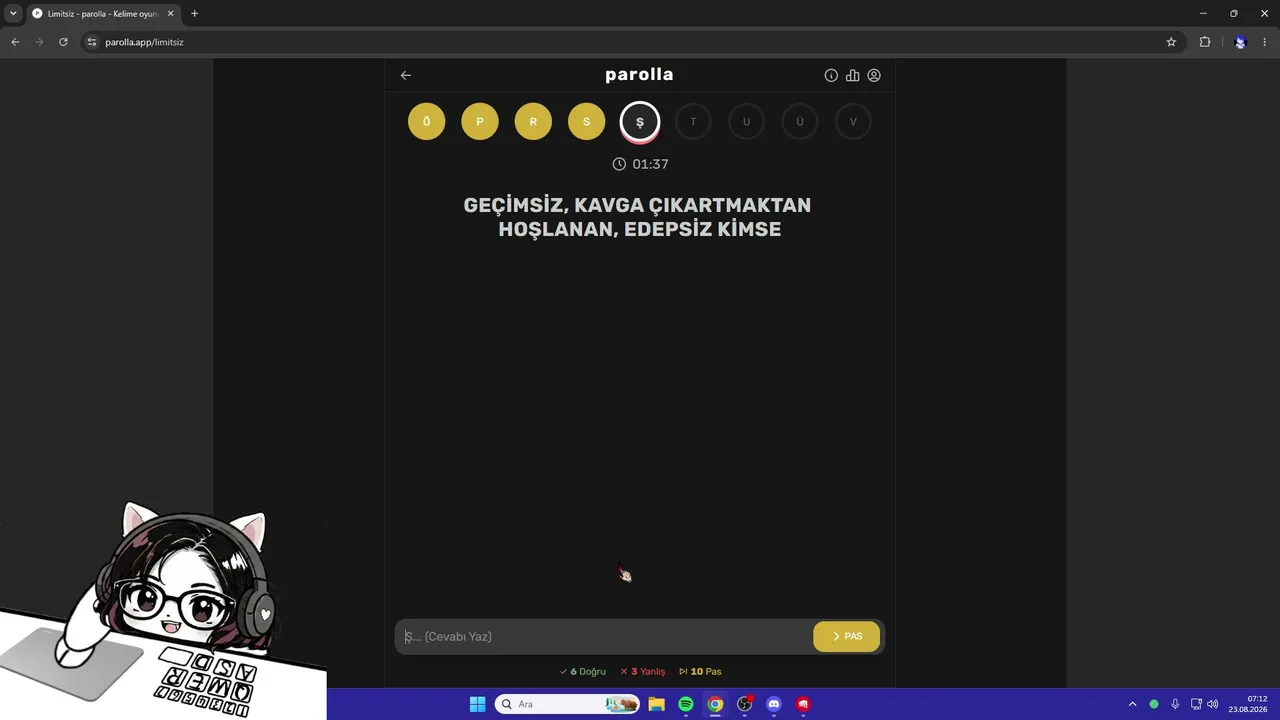The height and width of the screenshot is (720, 1280).
Task: Open OBS Studio from the taskbar
Action: click(744, 704)
